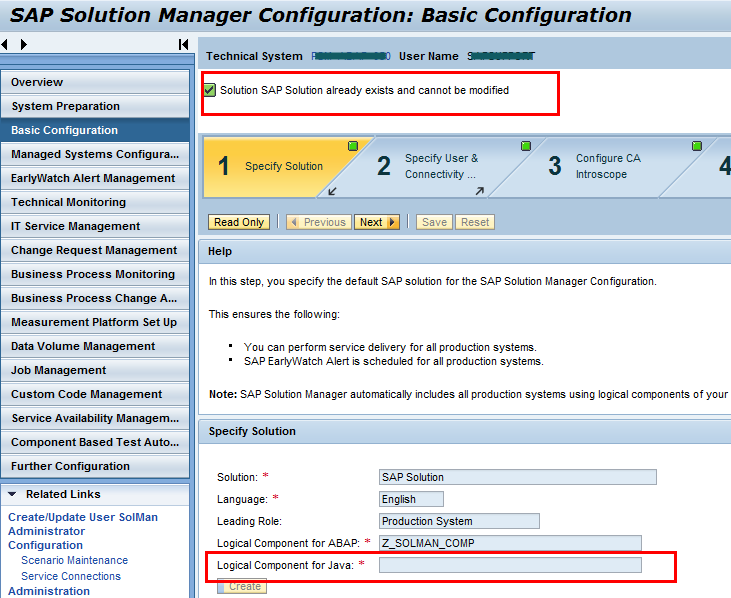Open System Preparation in sidebar
731x598 pixels.
[95, 106]
